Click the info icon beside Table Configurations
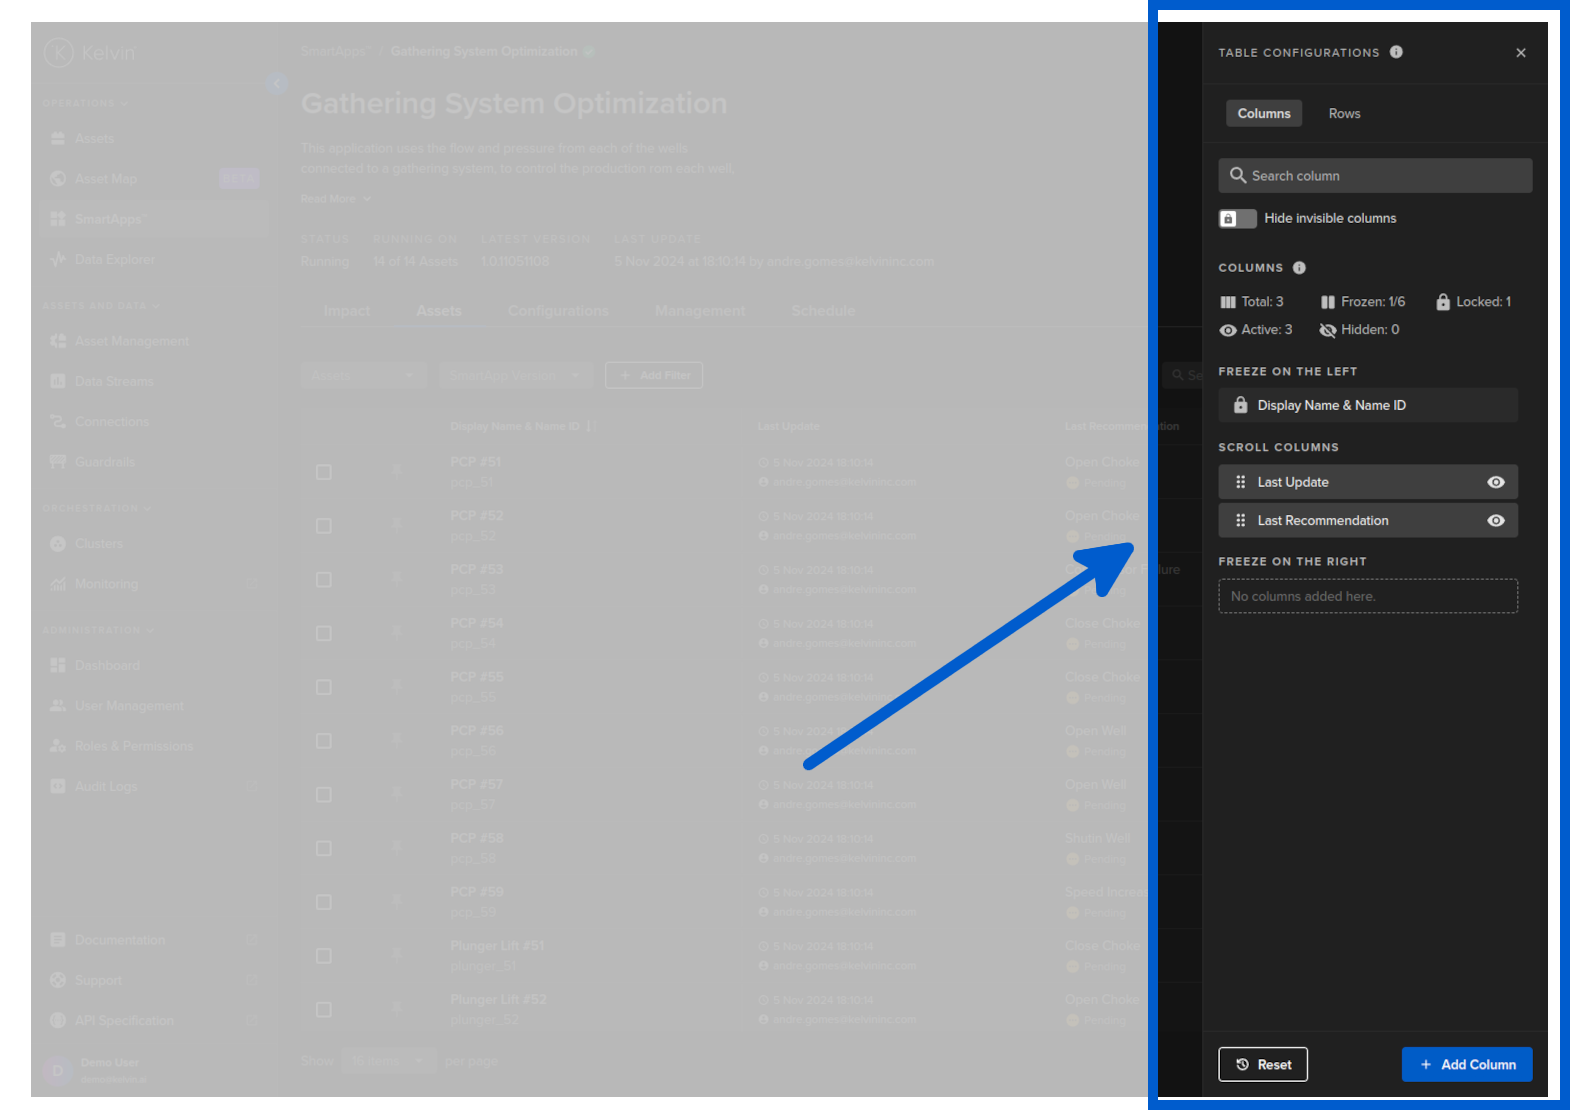1580x1120 pixels. coord(1396,52)
